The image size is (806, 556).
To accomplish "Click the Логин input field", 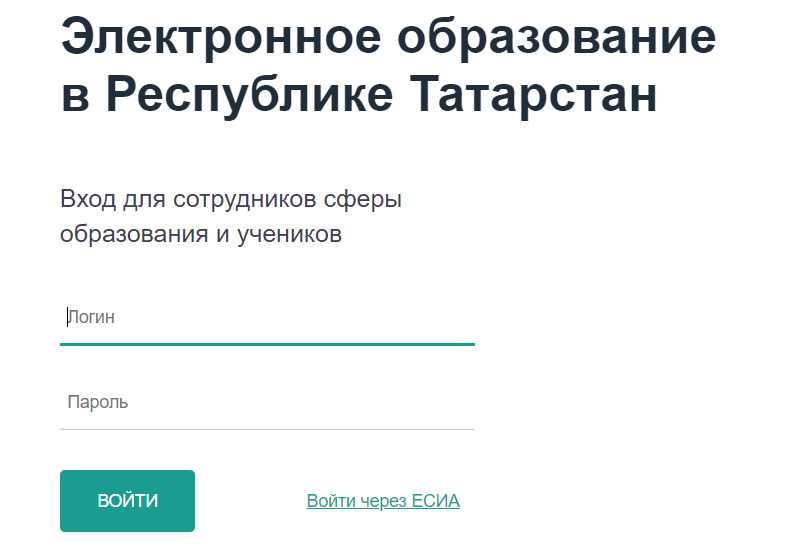I will click(x=267, y=318).
